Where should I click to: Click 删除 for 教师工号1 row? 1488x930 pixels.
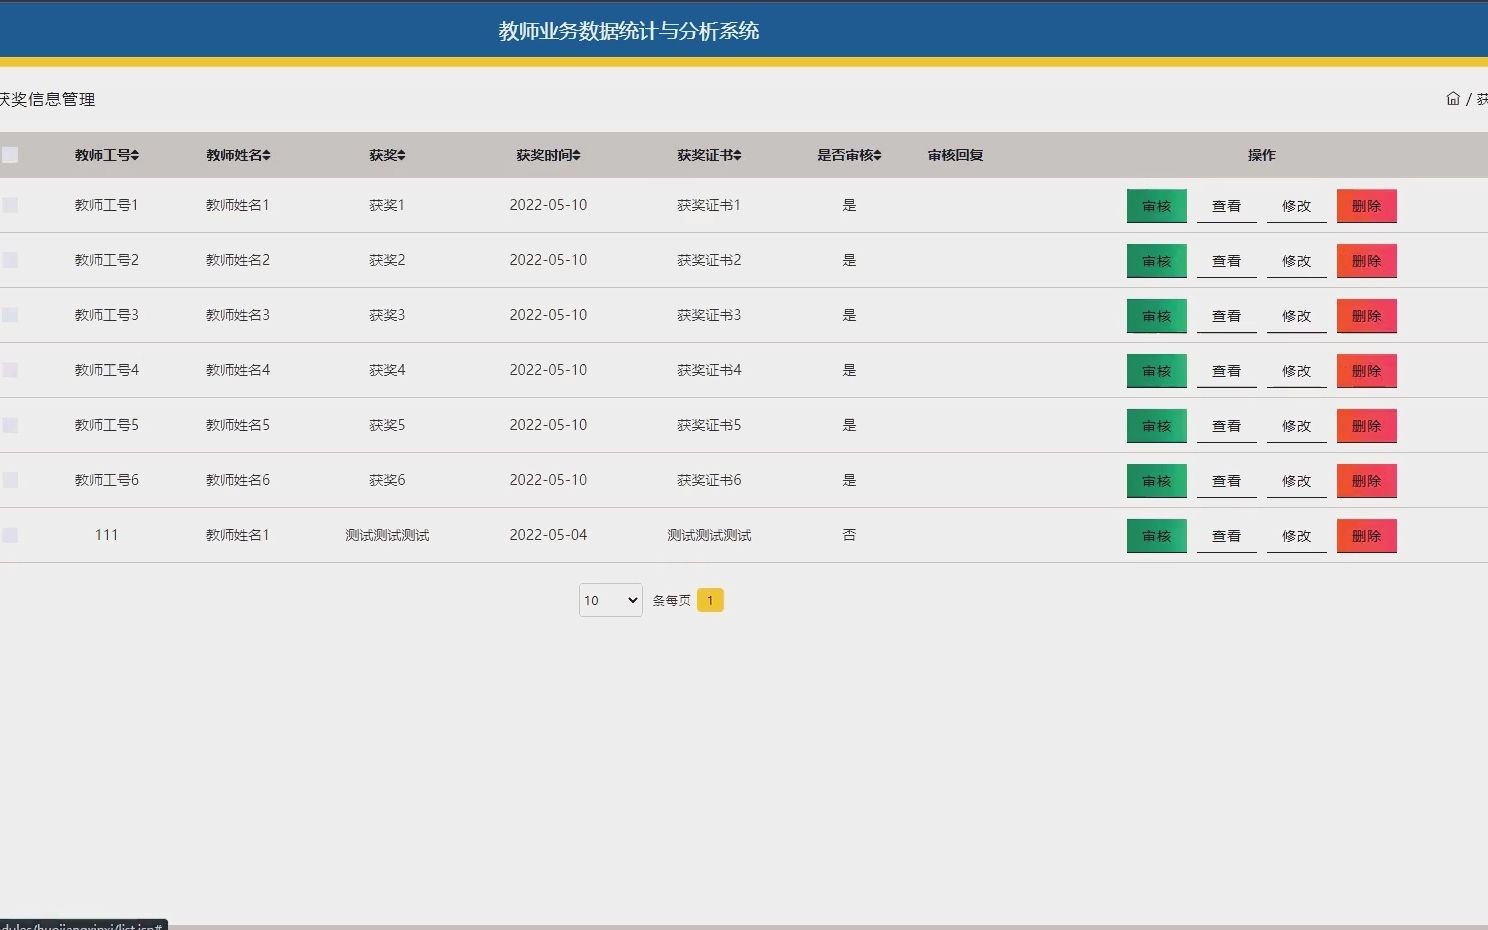click(1367, 206)
